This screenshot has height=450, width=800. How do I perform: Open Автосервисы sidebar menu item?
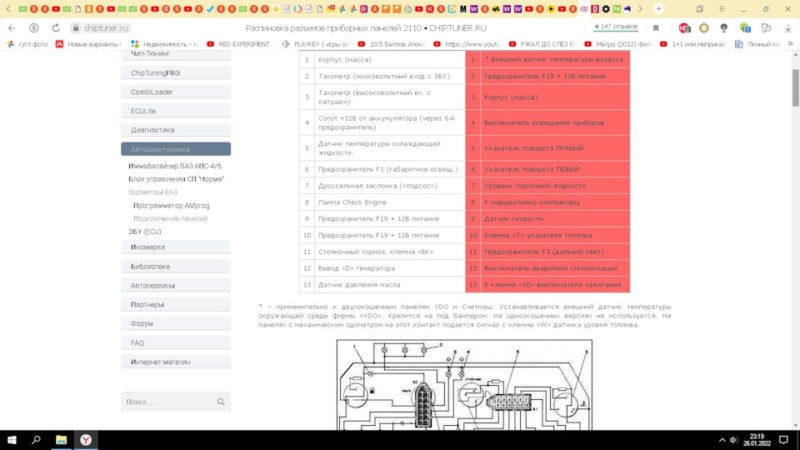(176, 285)
